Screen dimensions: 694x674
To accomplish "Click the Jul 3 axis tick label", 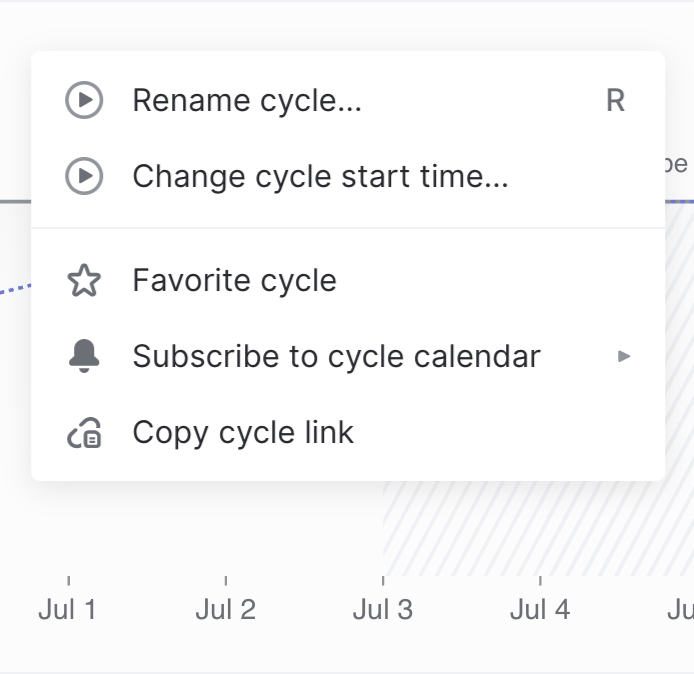I will coord(383,609).
